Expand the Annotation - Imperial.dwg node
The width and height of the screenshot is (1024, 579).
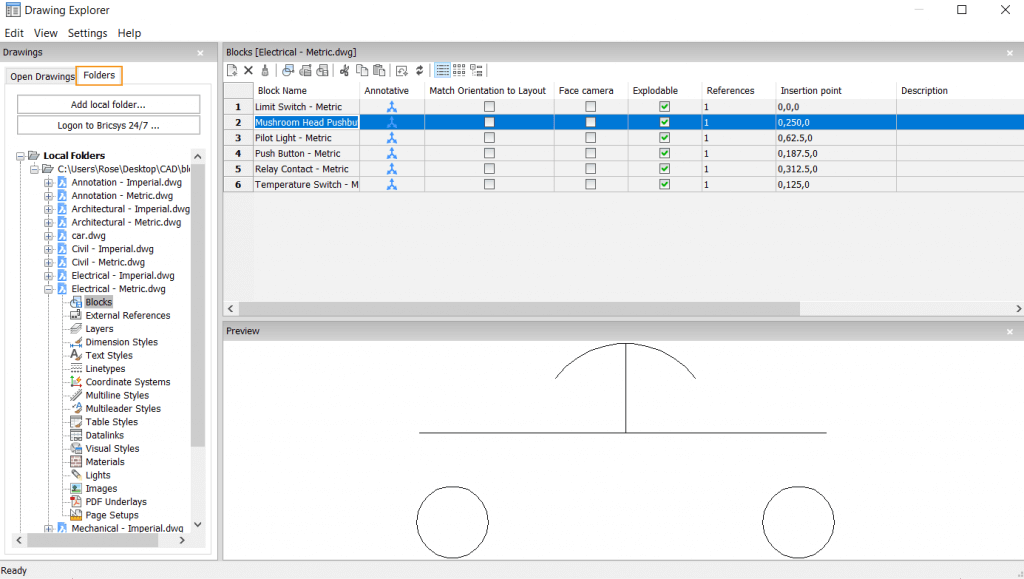click(48, 182)
